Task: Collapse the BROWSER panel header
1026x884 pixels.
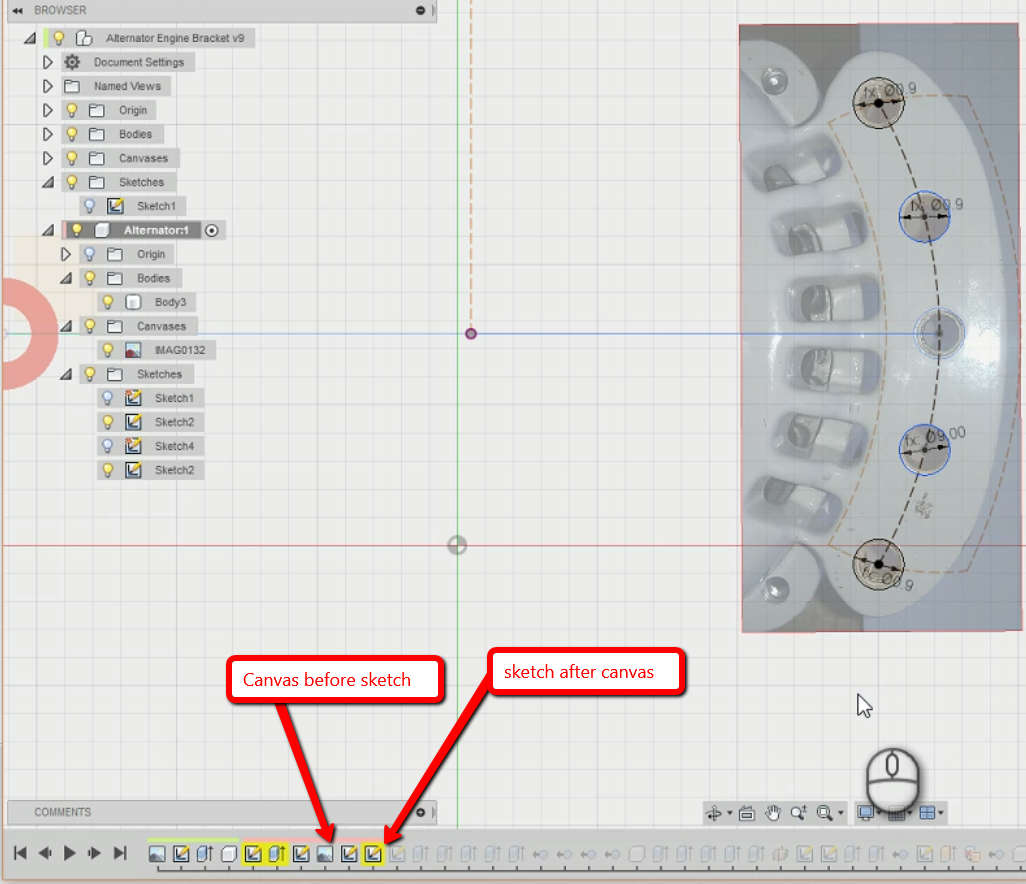Action: [x=16, y=11]
